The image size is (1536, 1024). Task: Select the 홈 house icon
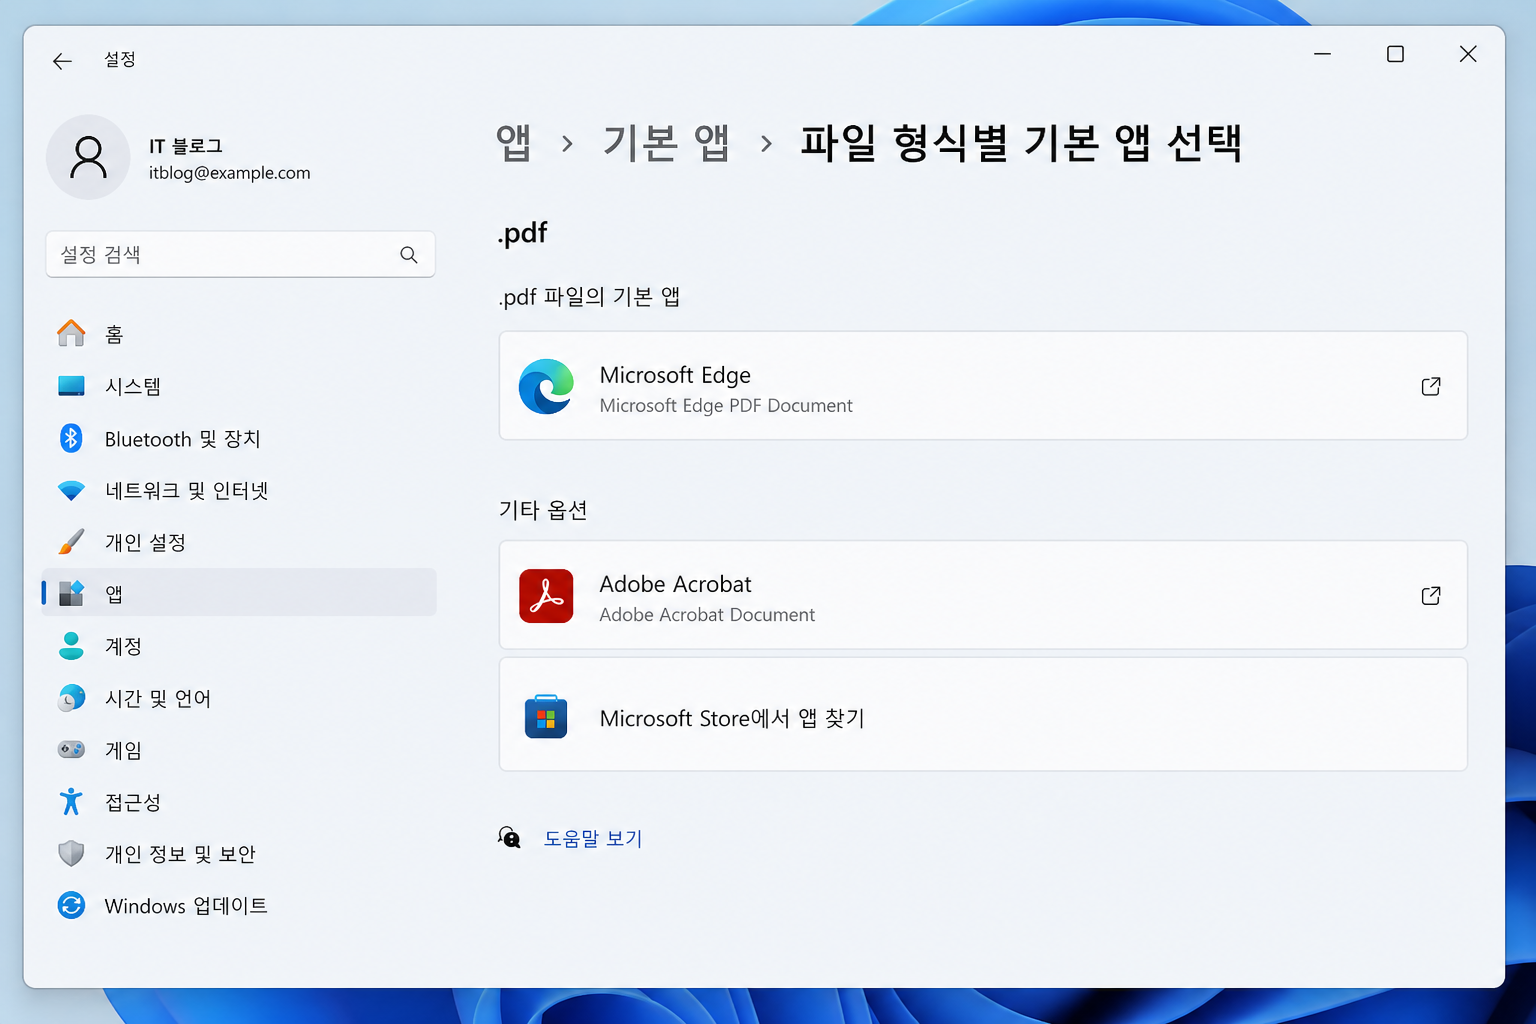[71, 333]
